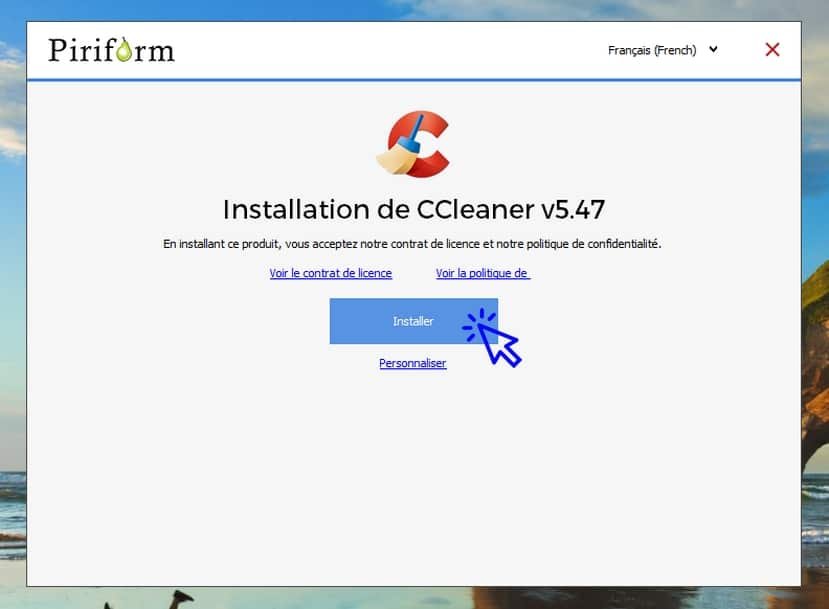Click the "En installant ce produit" notice text

click(412, 244)
